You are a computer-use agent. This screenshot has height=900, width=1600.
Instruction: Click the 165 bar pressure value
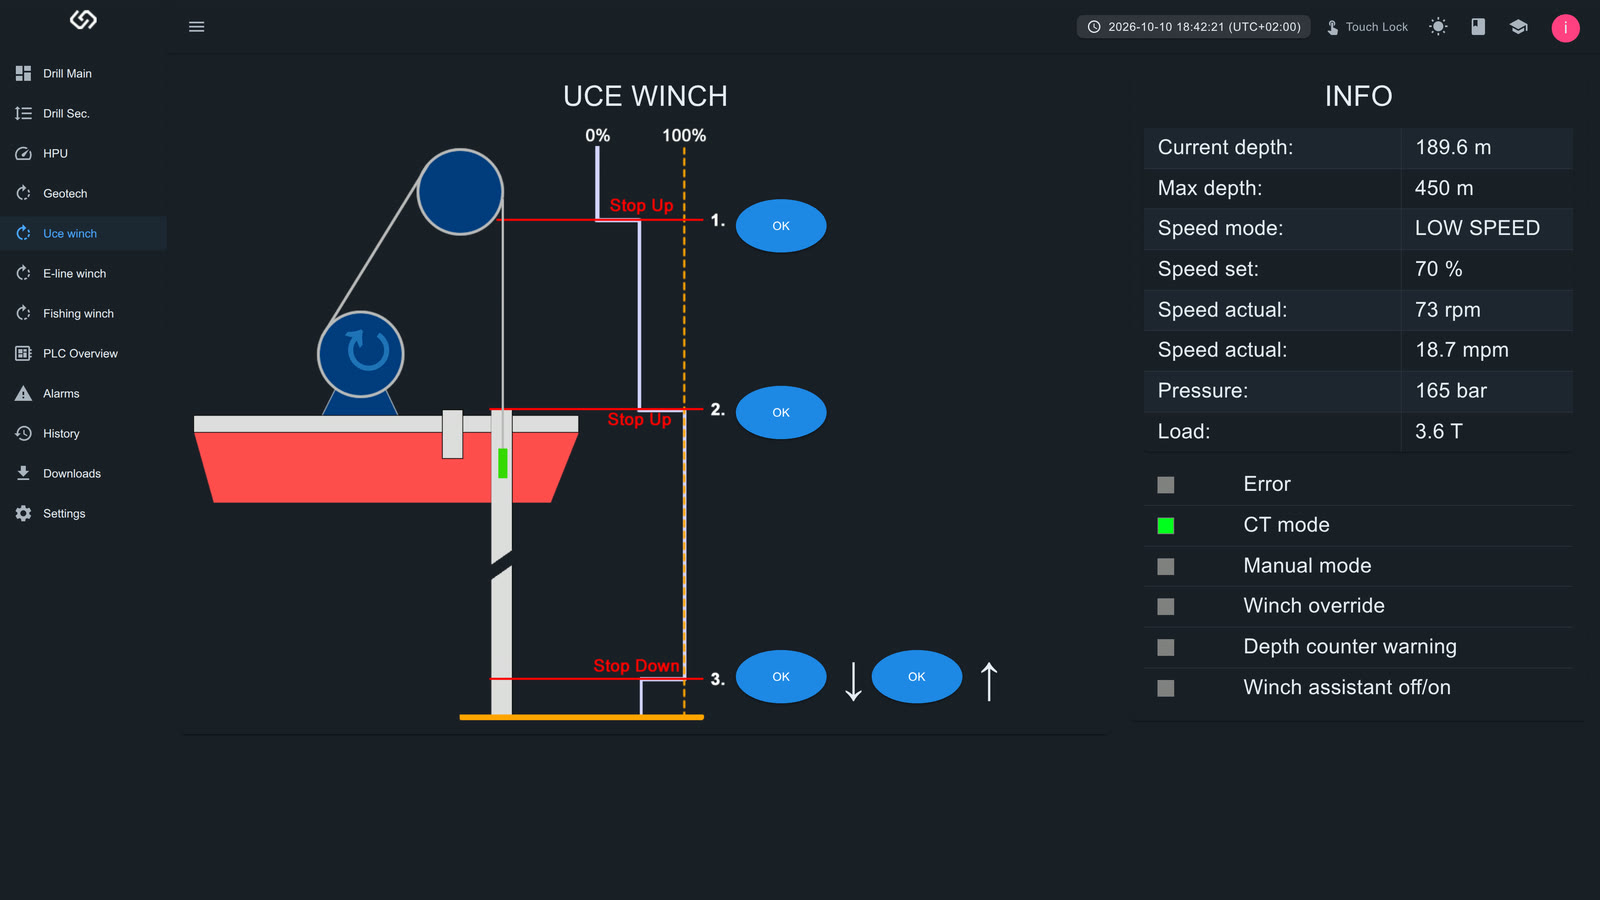pyautogui.click(x=1451, y=391)
